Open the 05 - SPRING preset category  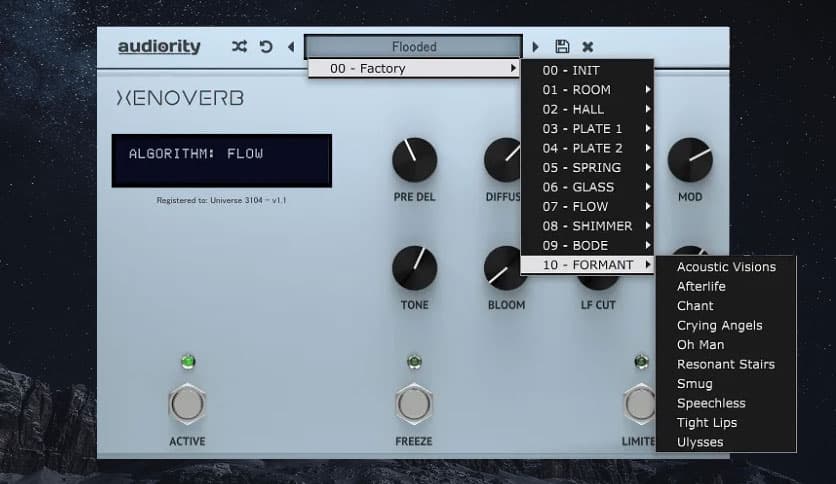587,167
